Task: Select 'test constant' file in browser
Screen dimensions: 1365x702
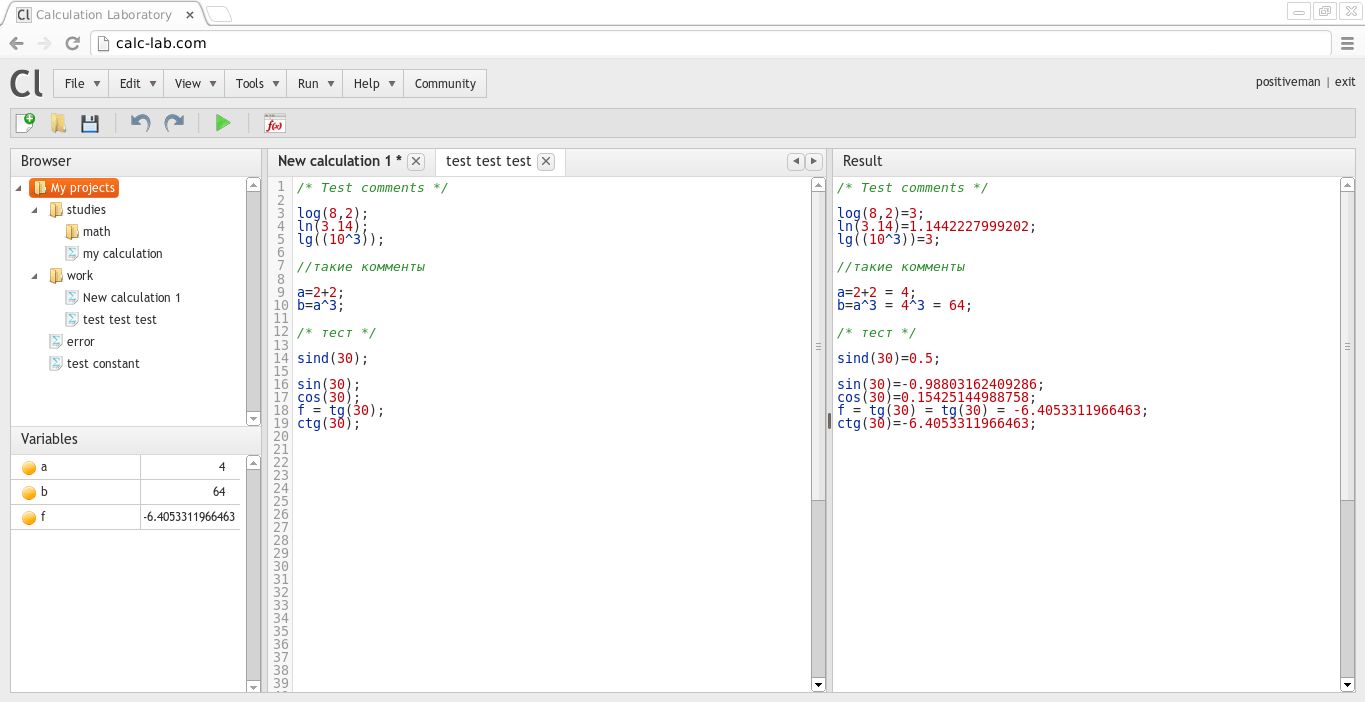Action: [103, 364]
